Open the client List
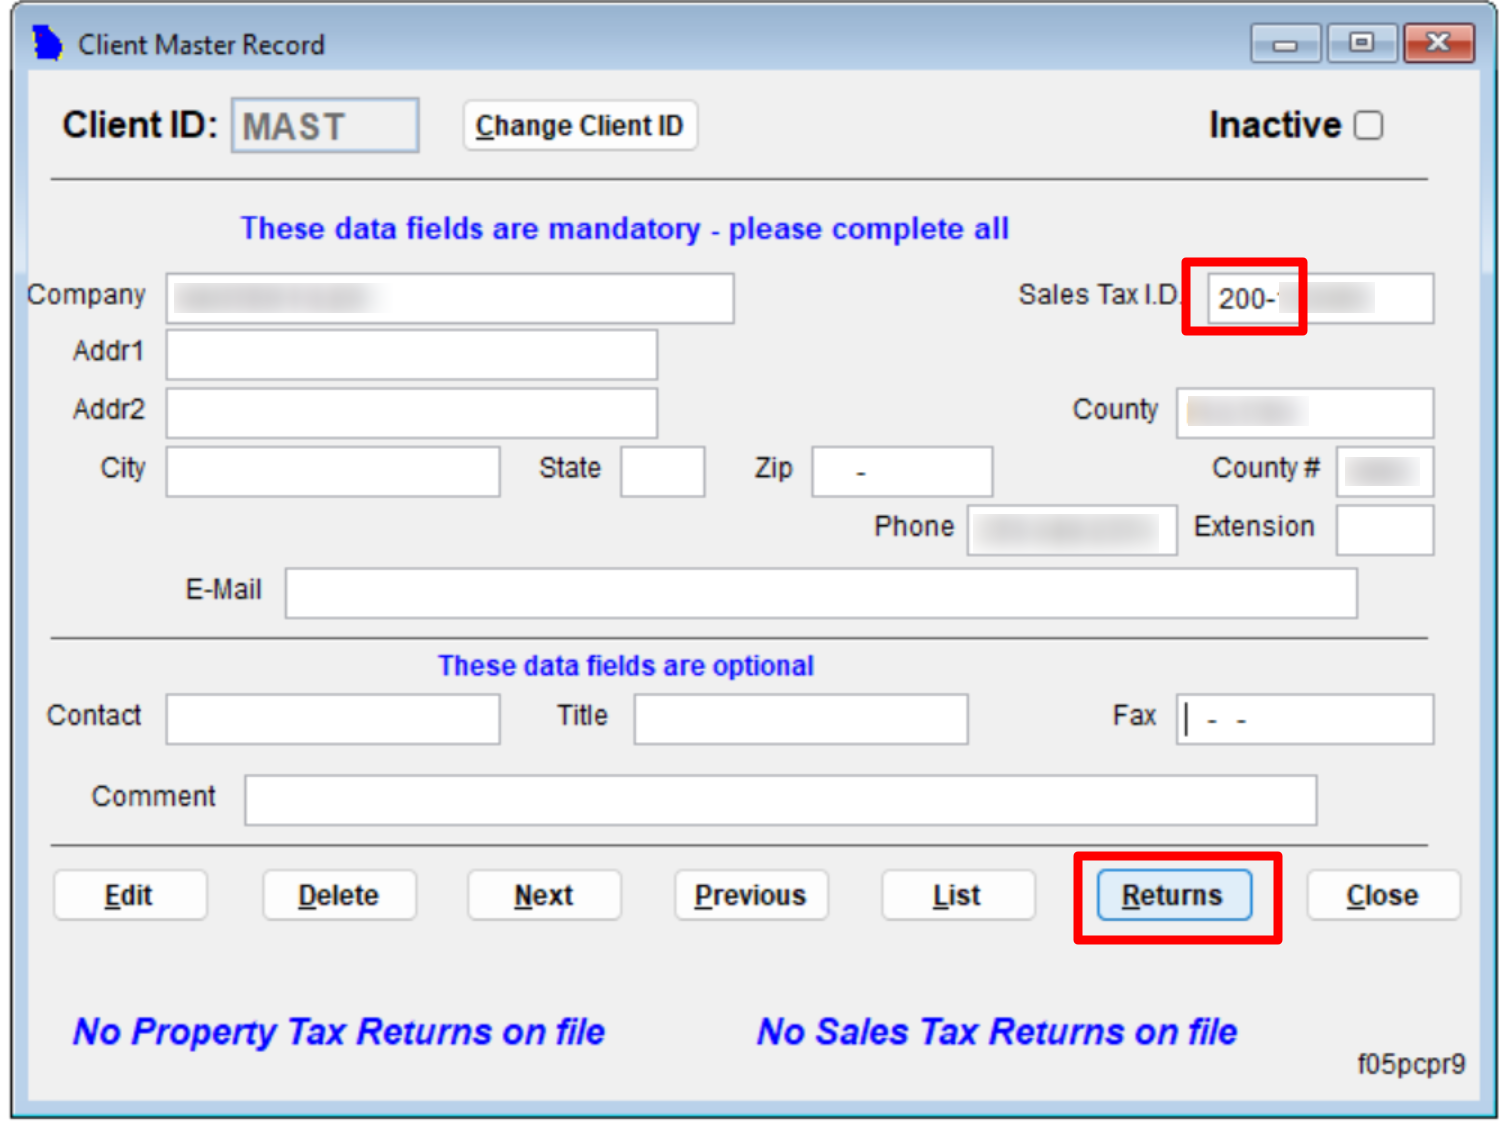 pyautogui.click(x=958, y=895)
